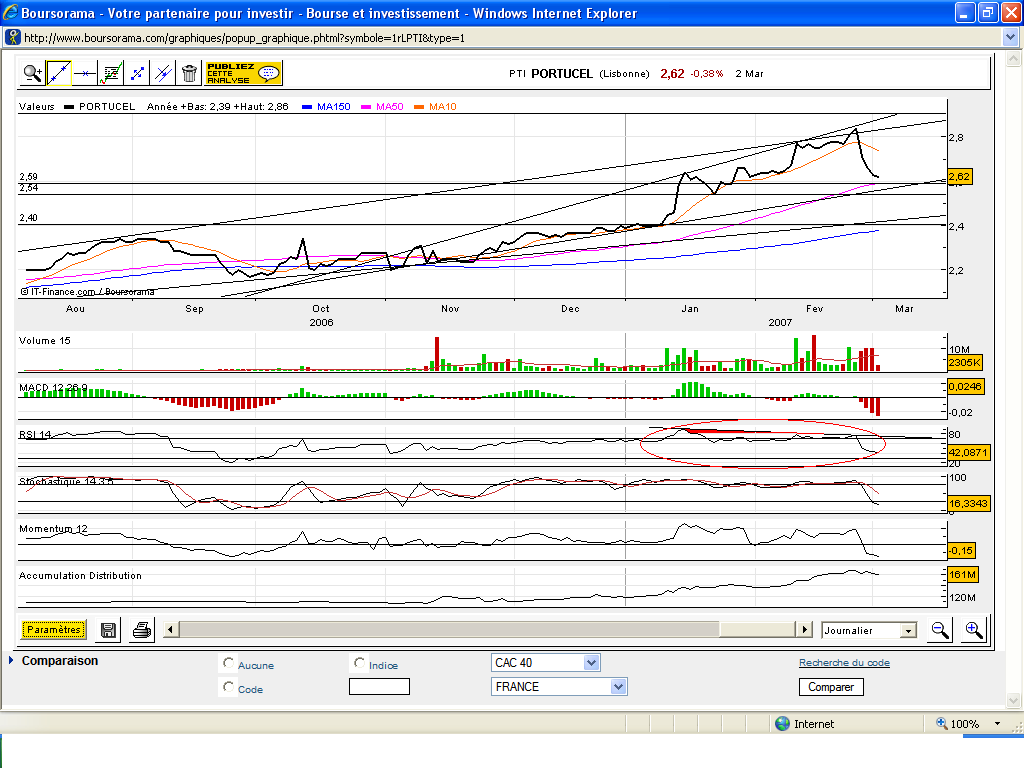Open the Recherche du code link
Screen dimensions: 1024x768
coord(843,663)
